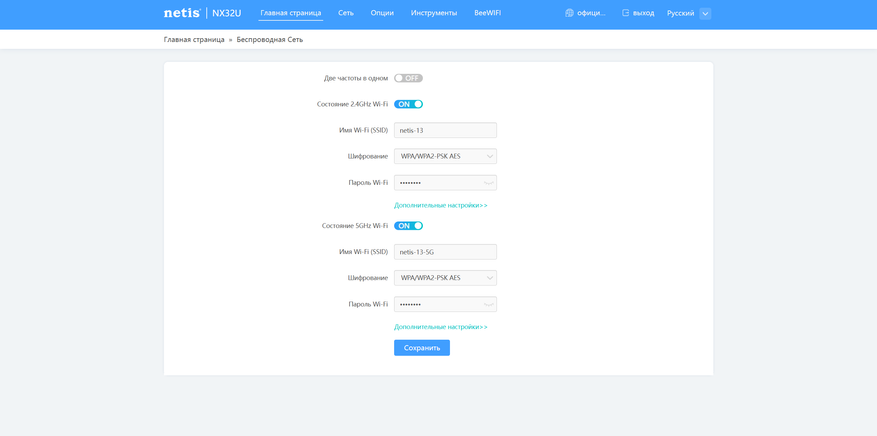
Task: Click the Состояние 5GHz Wi-Fi label
Action: [x=355, y=226]
